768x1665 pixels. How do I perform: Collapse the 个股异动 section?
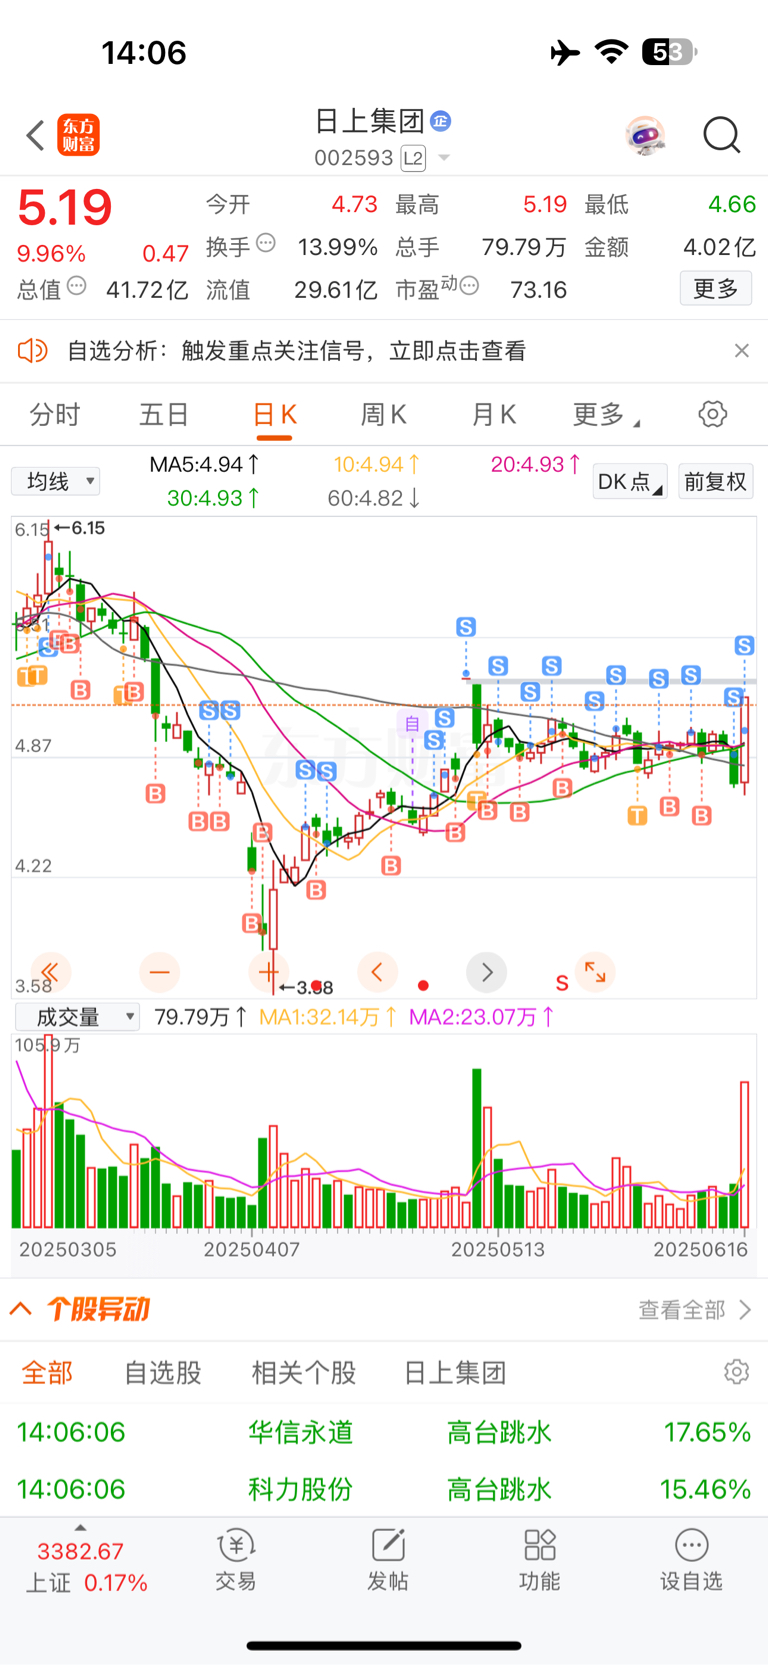point(21,1309)
